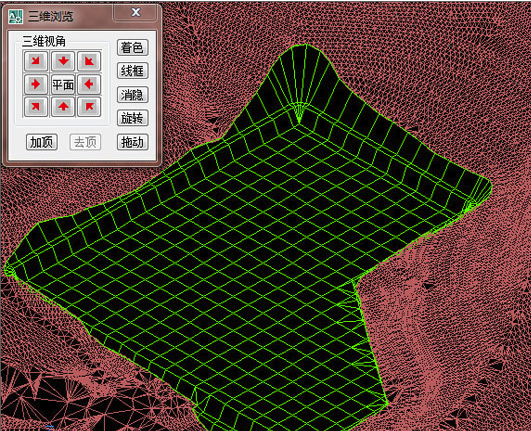The width and height of the screenshot is (531, 431).
Task: Enable 消隐 hidden-line mode
Action: click(132, 94)
